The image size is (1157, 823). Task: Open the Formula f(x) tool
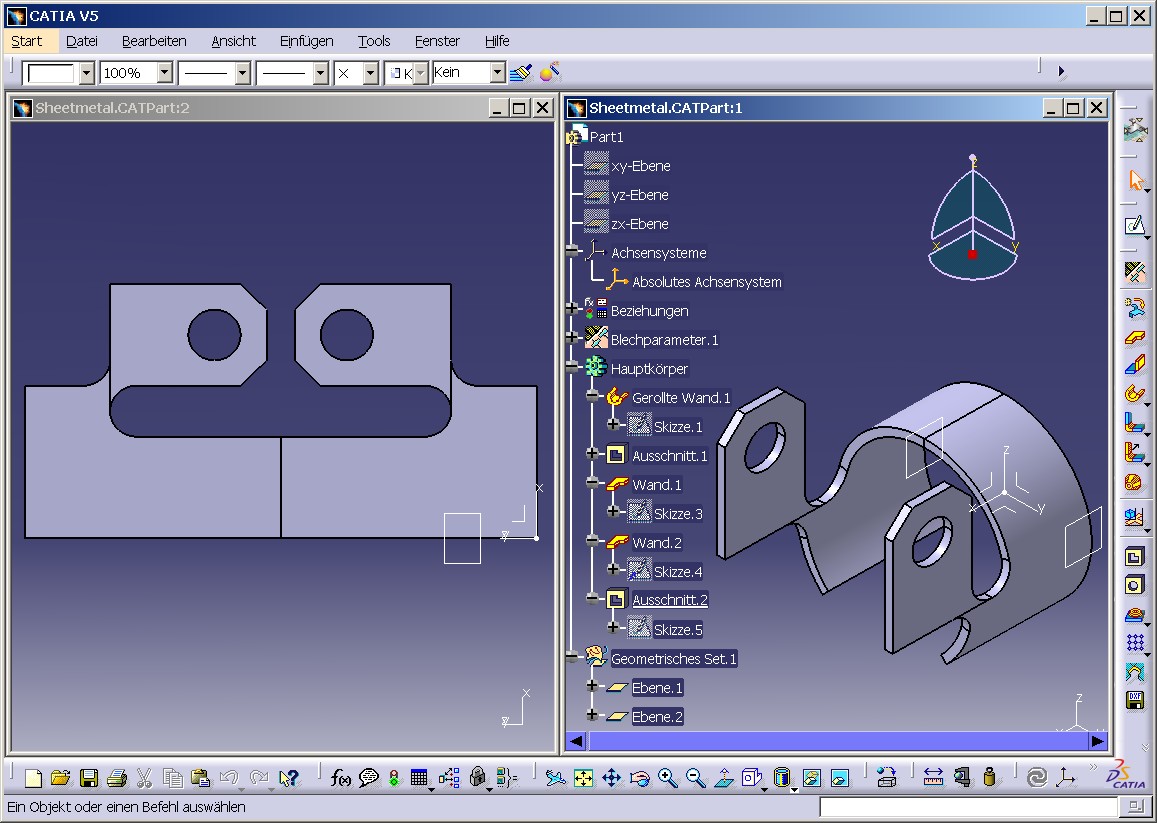(x=340, y=777)
